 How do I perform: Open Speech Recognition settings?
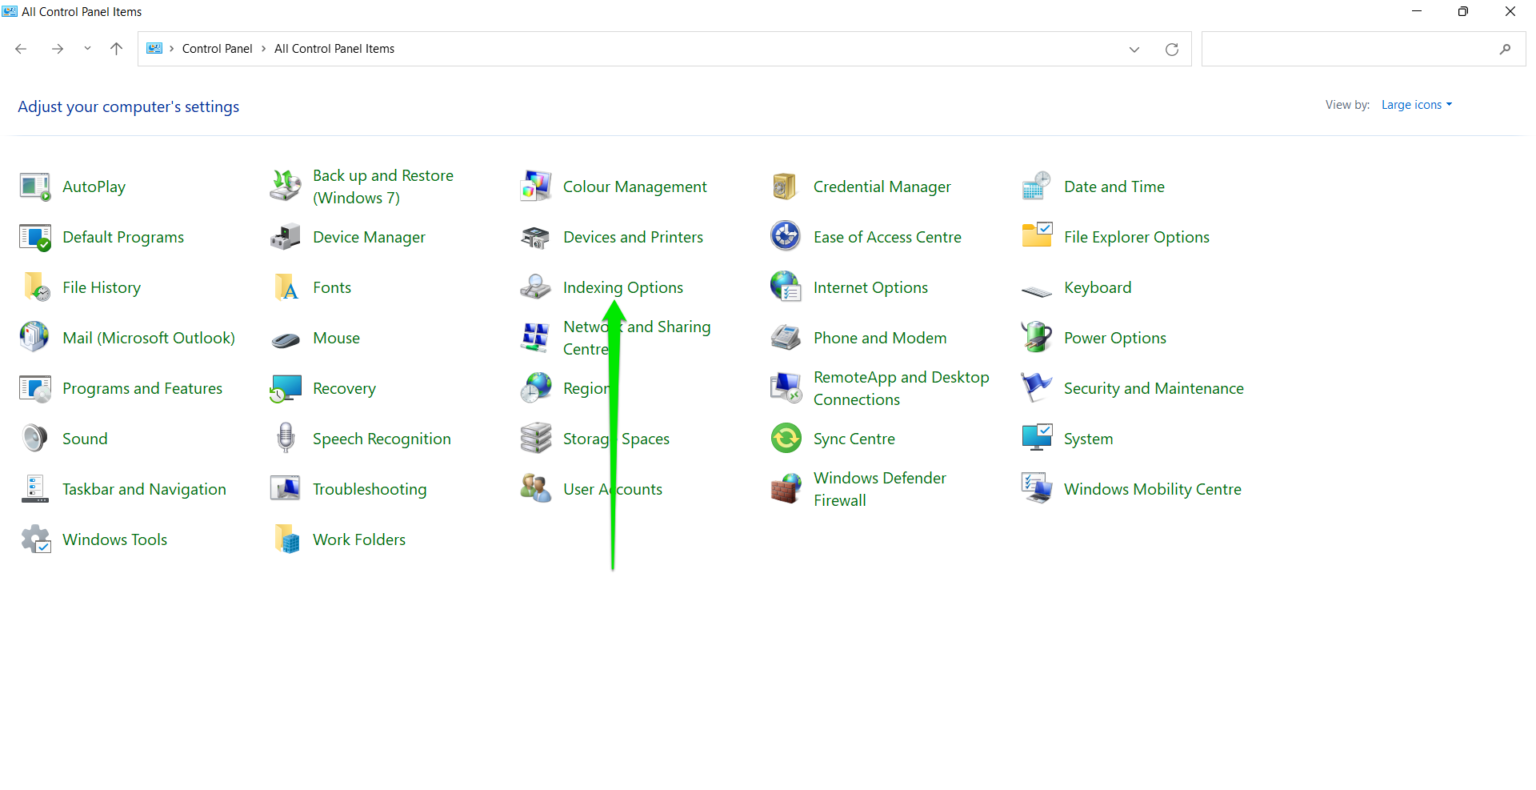[381, 438]
